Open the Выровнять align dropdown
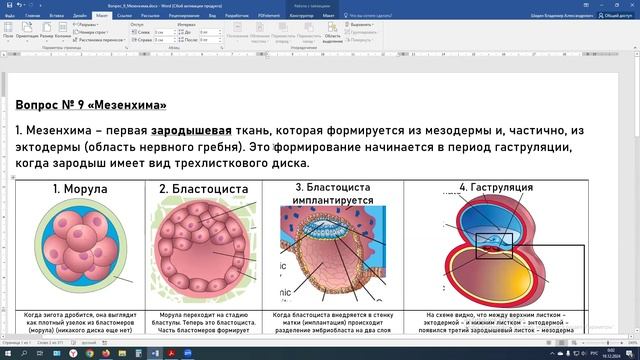This screenshot has height=360, width=640. (359, 24)
